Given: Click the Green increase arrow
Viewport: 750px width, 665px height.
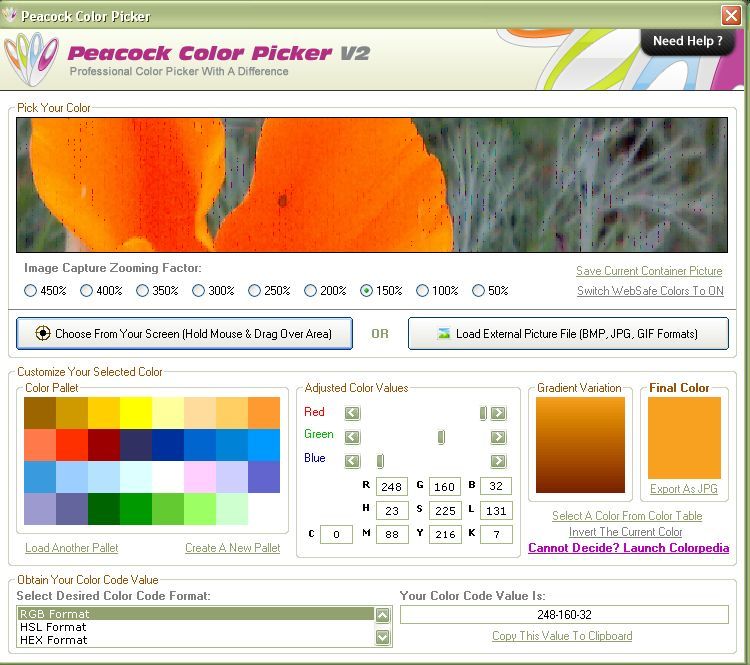Looking at the screenshot, I should [498, 437].
